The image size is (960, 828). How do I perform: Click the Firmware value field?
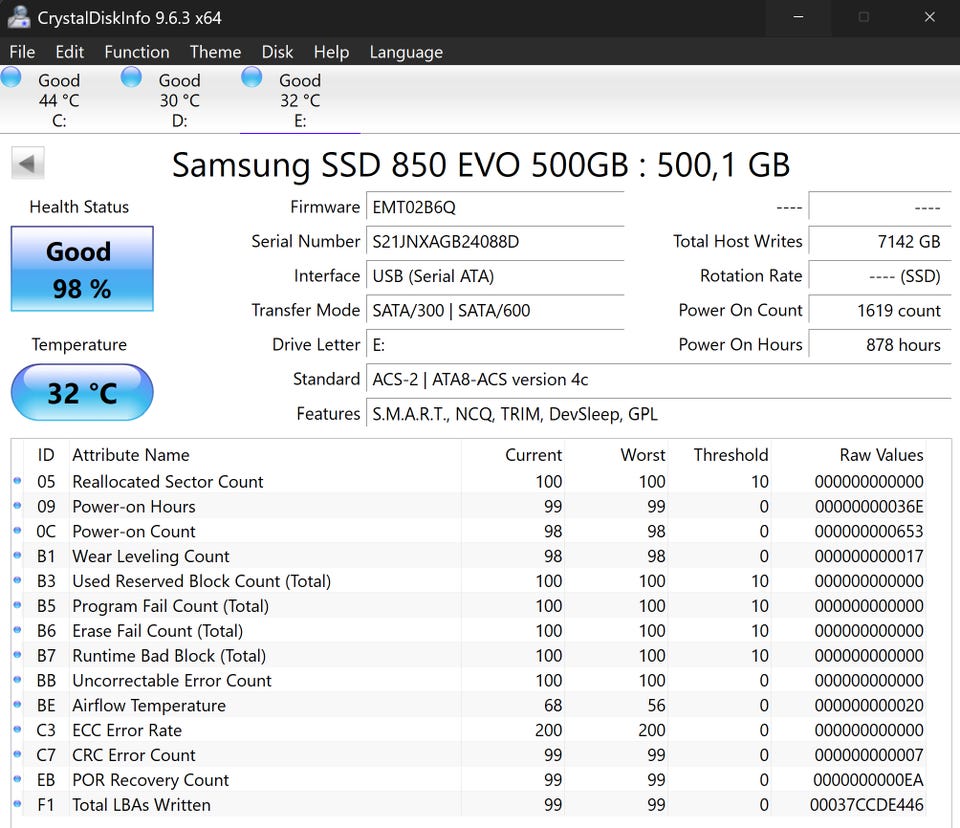tap(495, 207)
